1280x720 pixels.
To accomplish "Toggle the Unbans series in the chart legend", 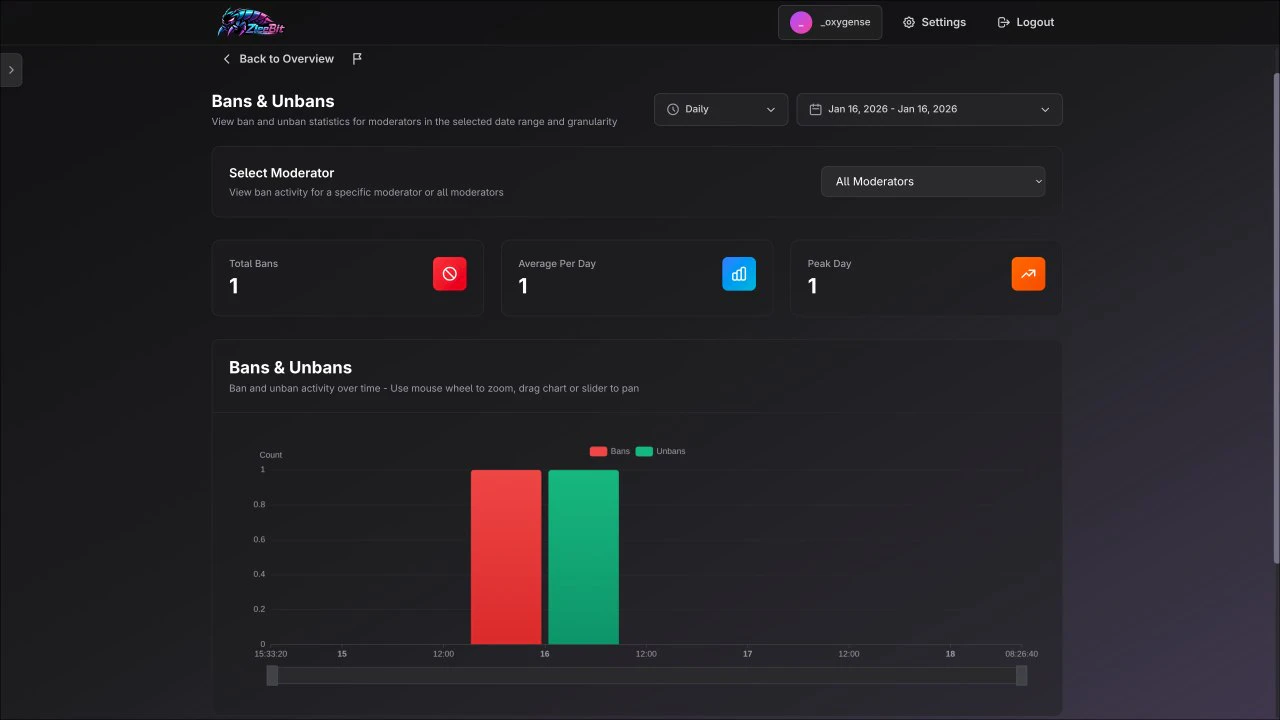I will (661, 451).
